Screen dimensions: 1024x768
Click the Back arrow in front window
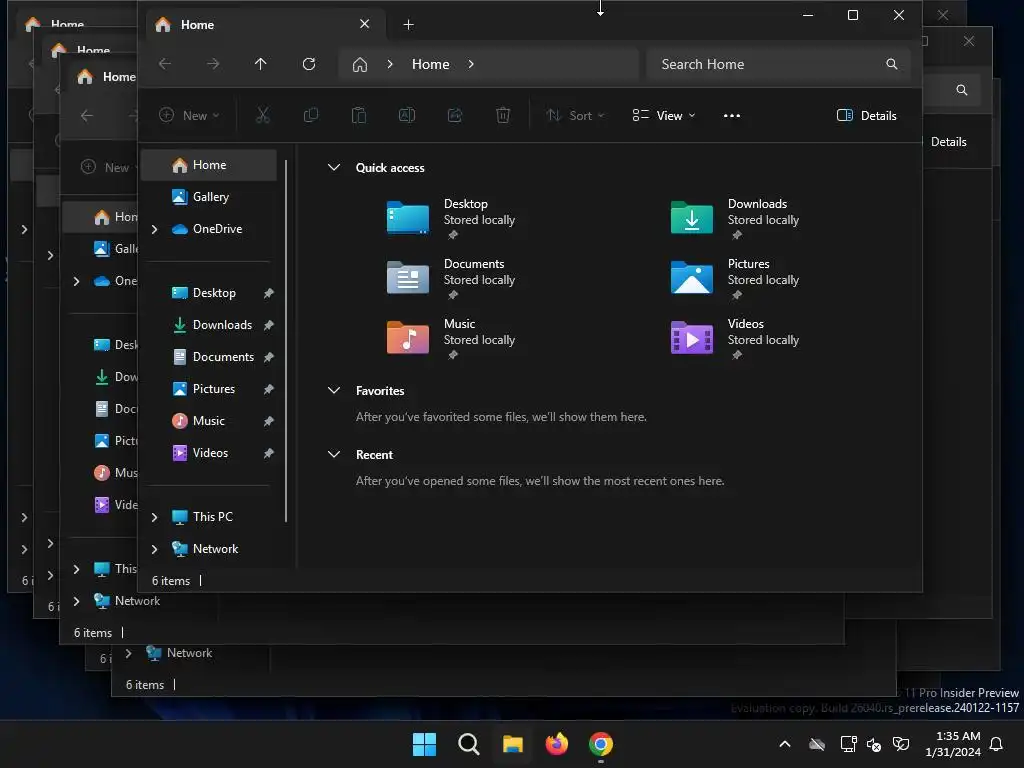[x=165, y=64]
